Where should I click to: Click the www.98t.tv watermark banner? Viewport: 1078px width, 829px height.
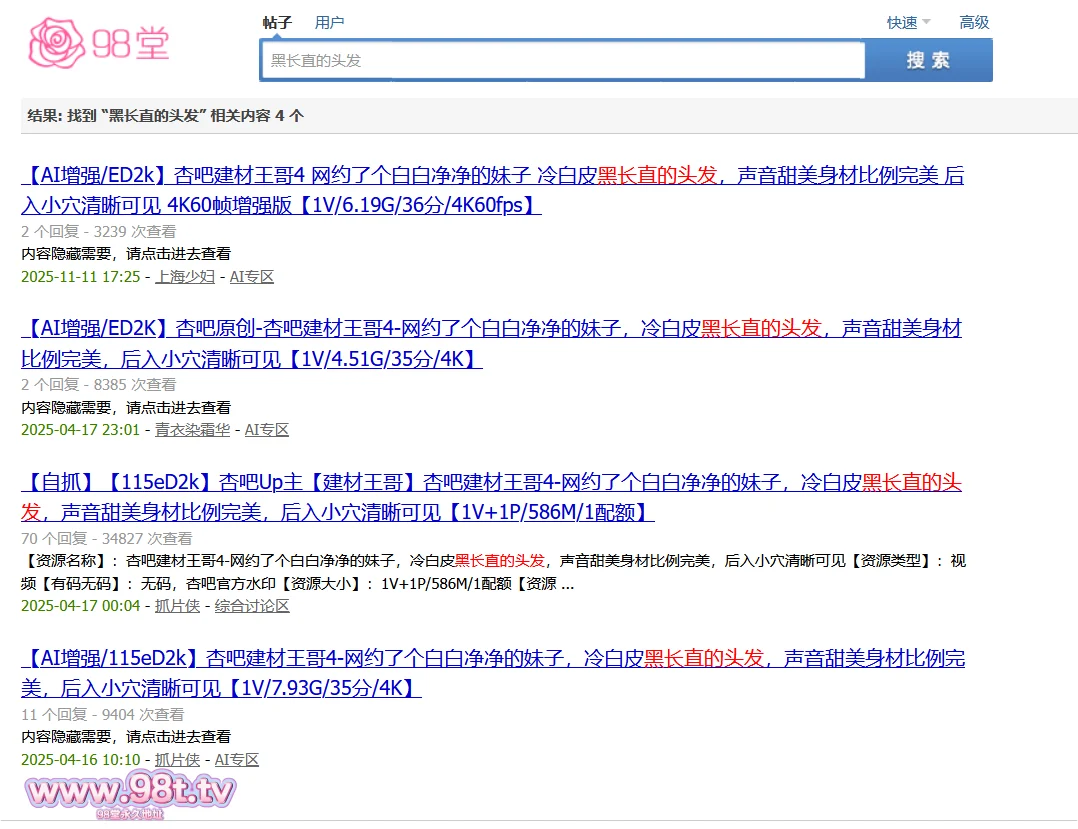click(x=131, y=794)
